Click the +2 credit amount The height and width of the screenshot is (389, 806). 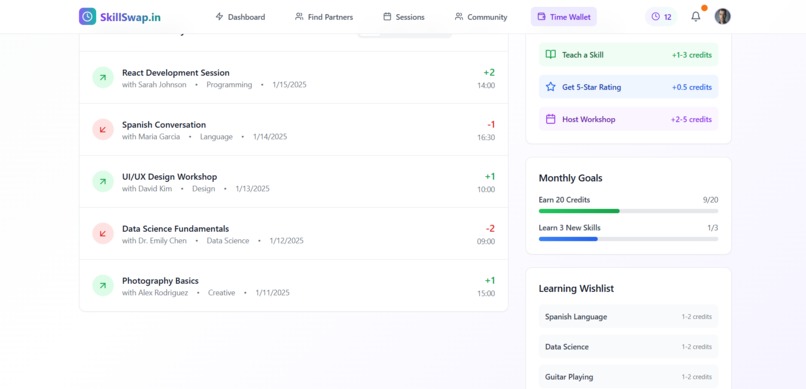(x=489, y=72)
